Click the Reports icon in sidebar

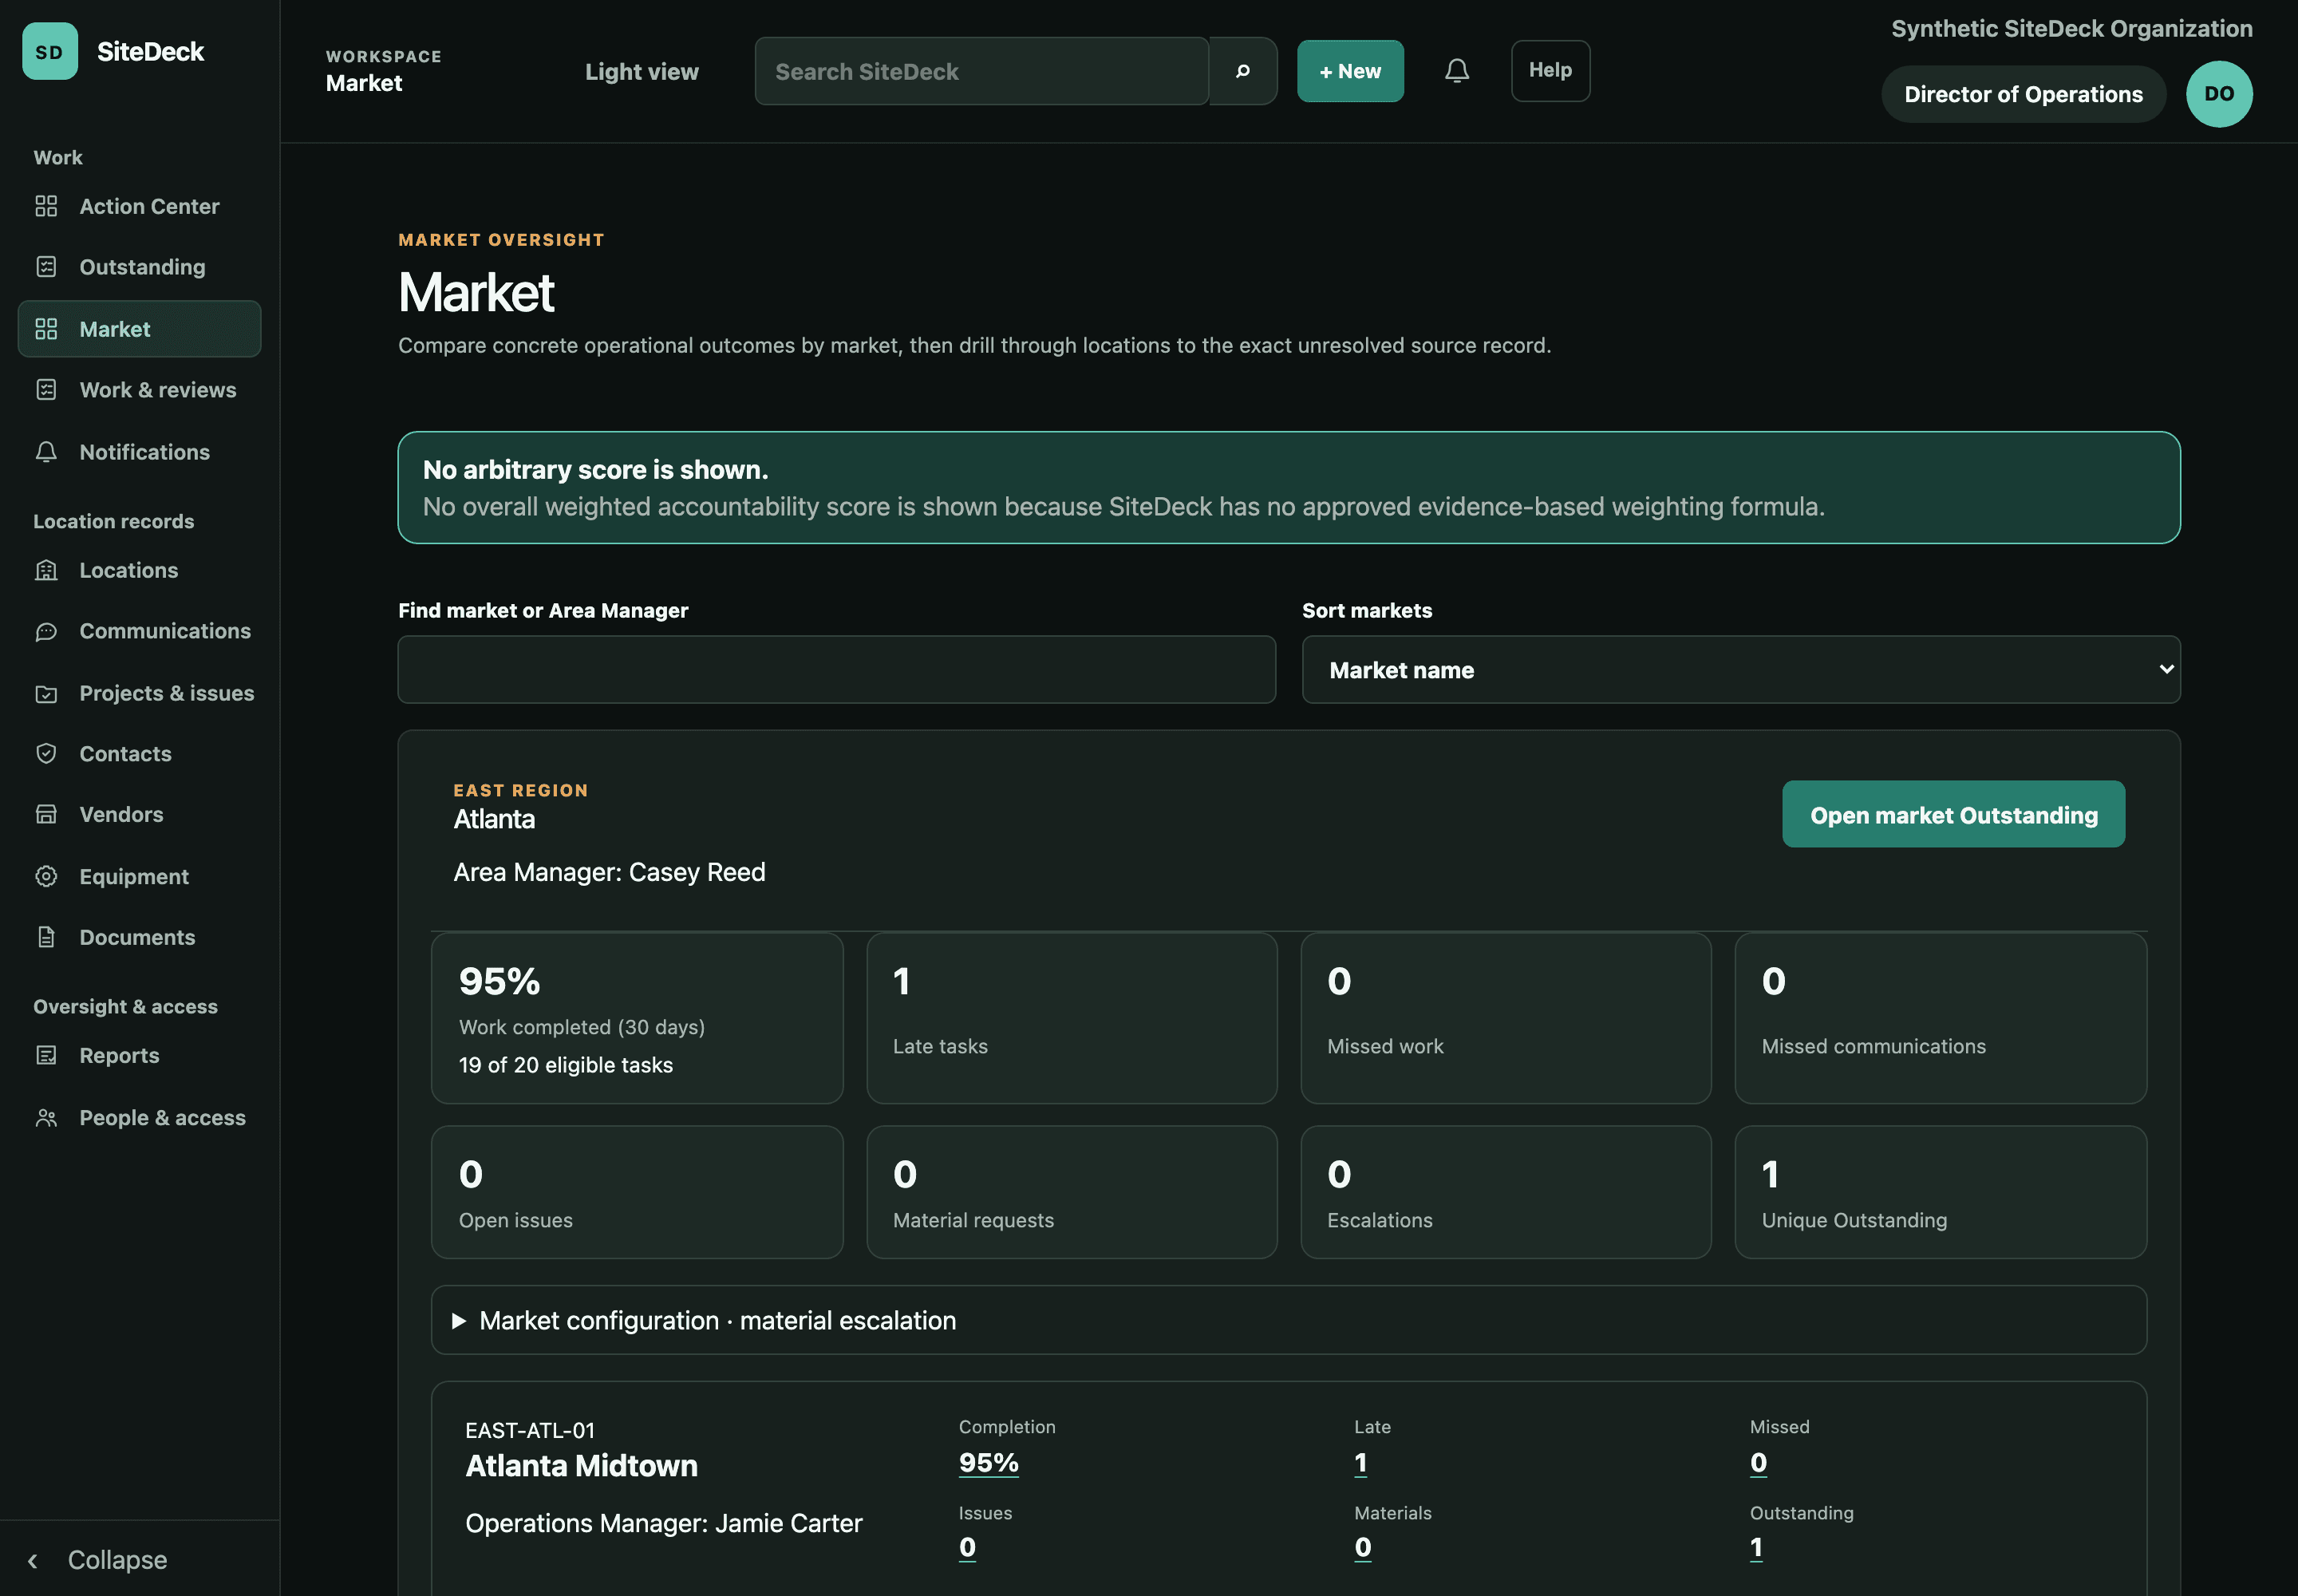[x=46, y=1055]
